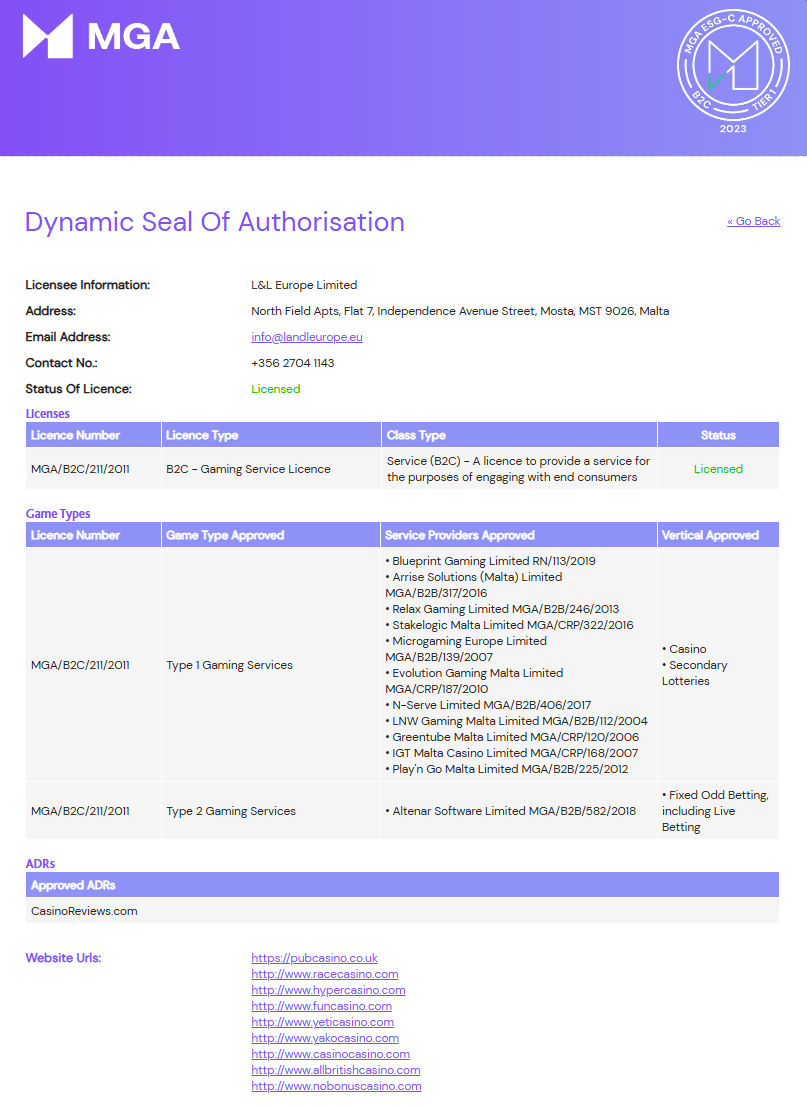Viewport: 807px width, 1107px height.
Task: Click Relax Gaming Limited MGA/B2B/246/2013 entry
Action: [x=503, y=609]
